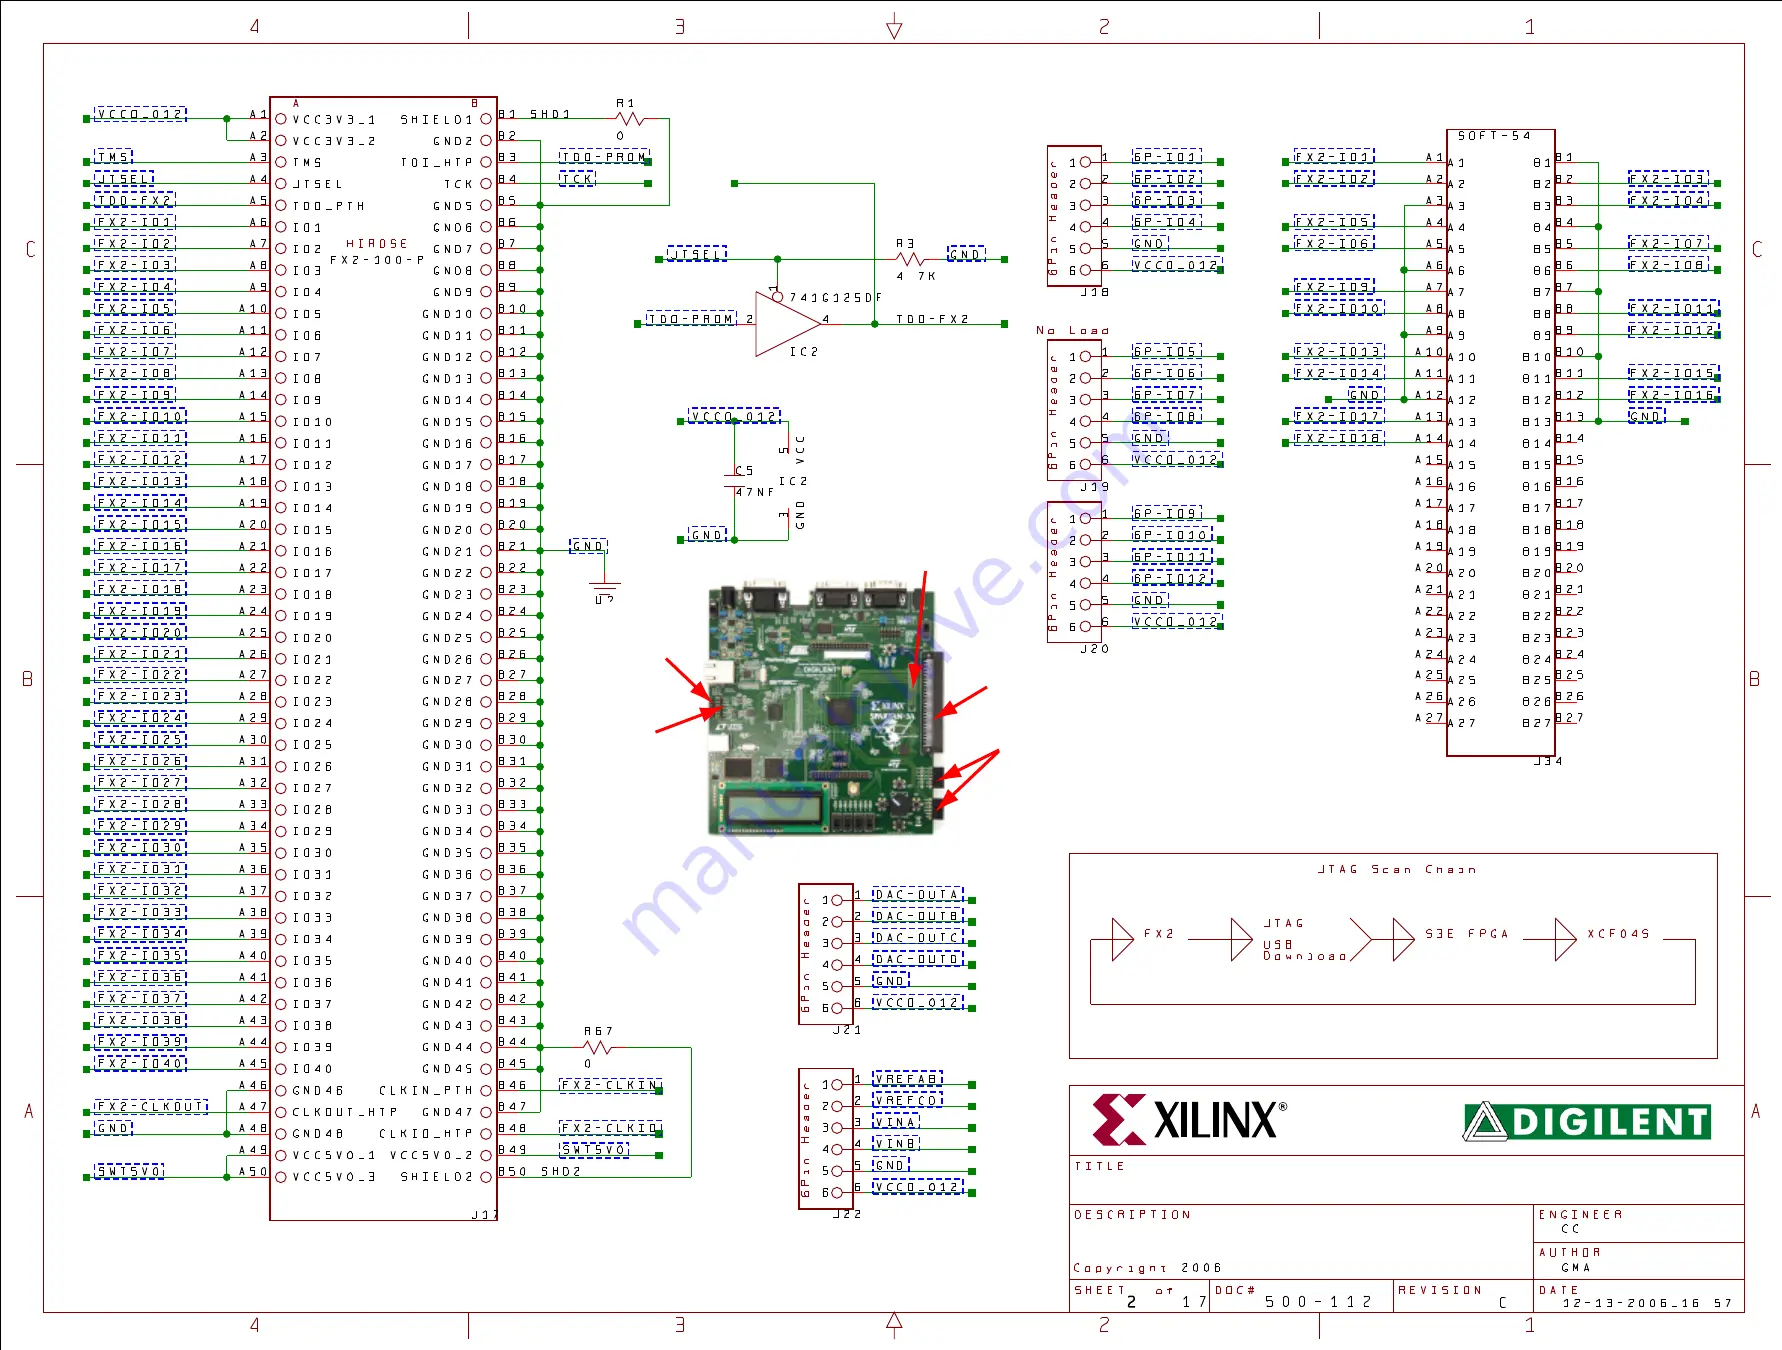This screenshot has width=1782, height=1350.
Task: Select the 6P-IO8 label on header J19
Action: (x=1167, y=416)
